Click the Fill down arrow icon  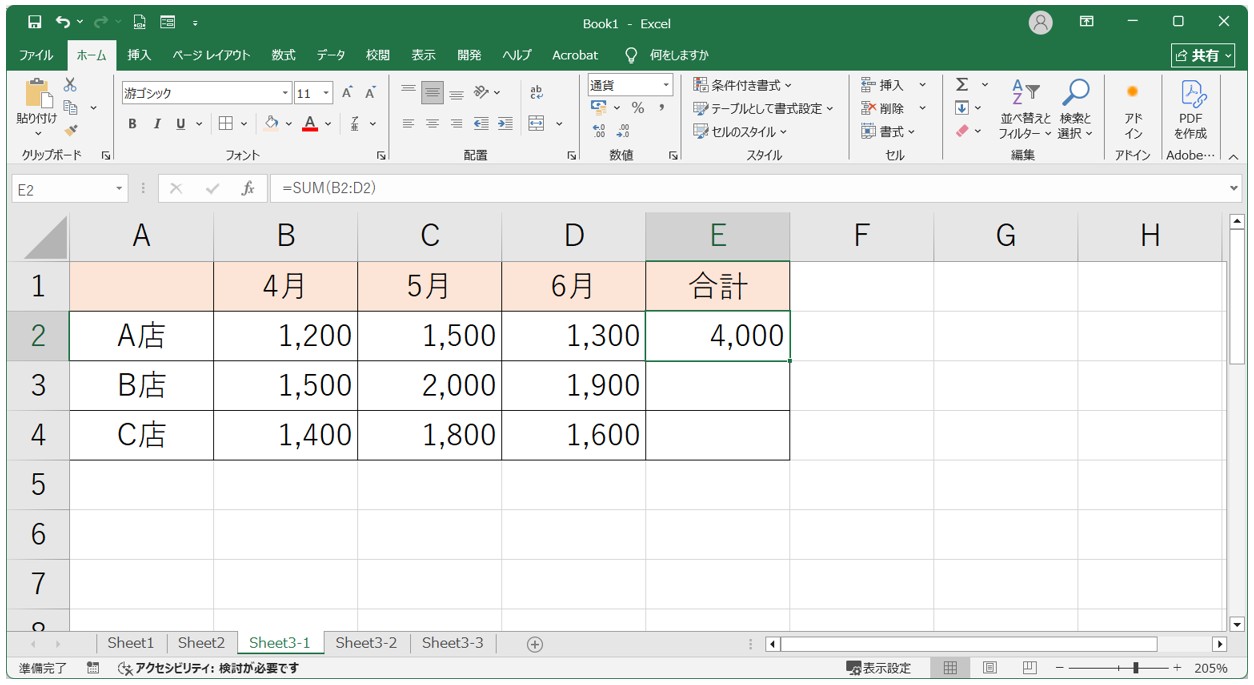(x=962, y=108)
